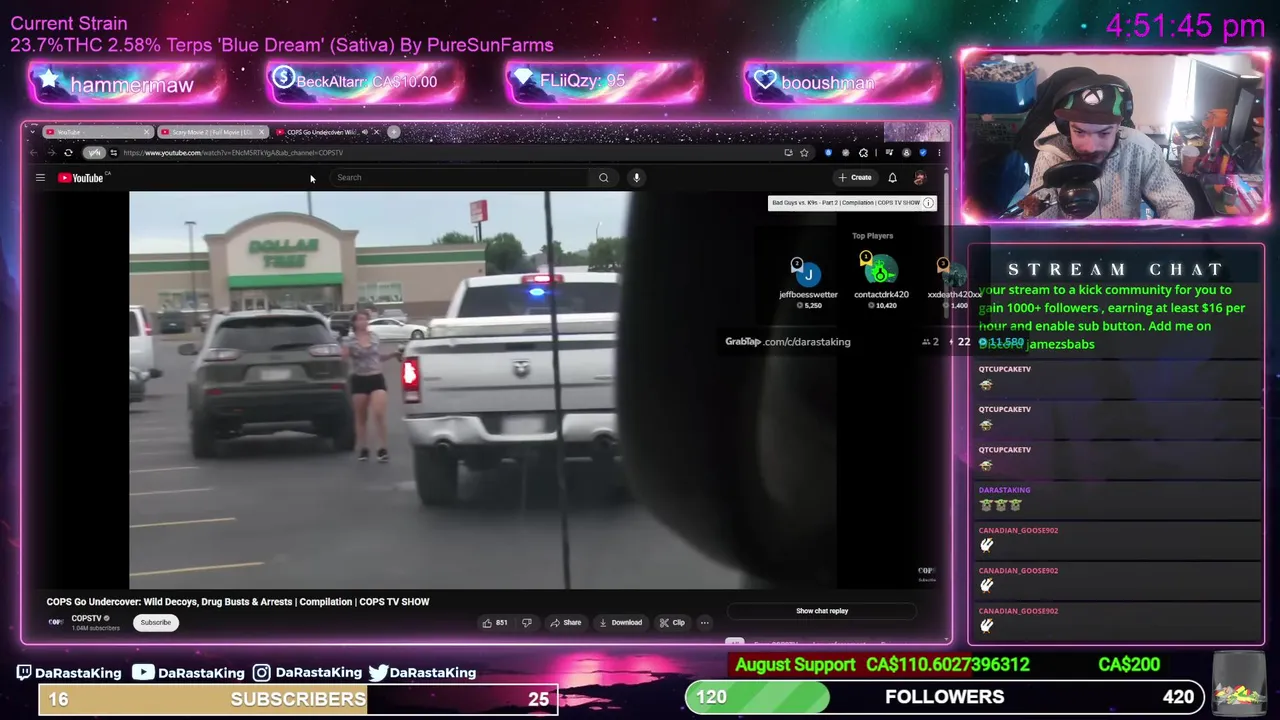Click the install app icon in address bar
The height and width of the screenshot is (720, 1280).
(789, 153)
